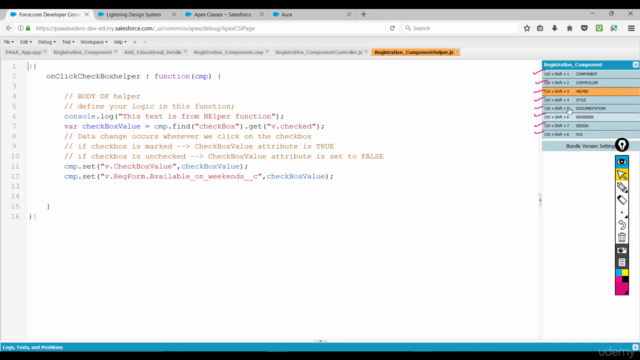Open the Registration_Component editor tab
The height and width of the screenshot is (360, 640).
pyautogui.click(x=82, y=52)
